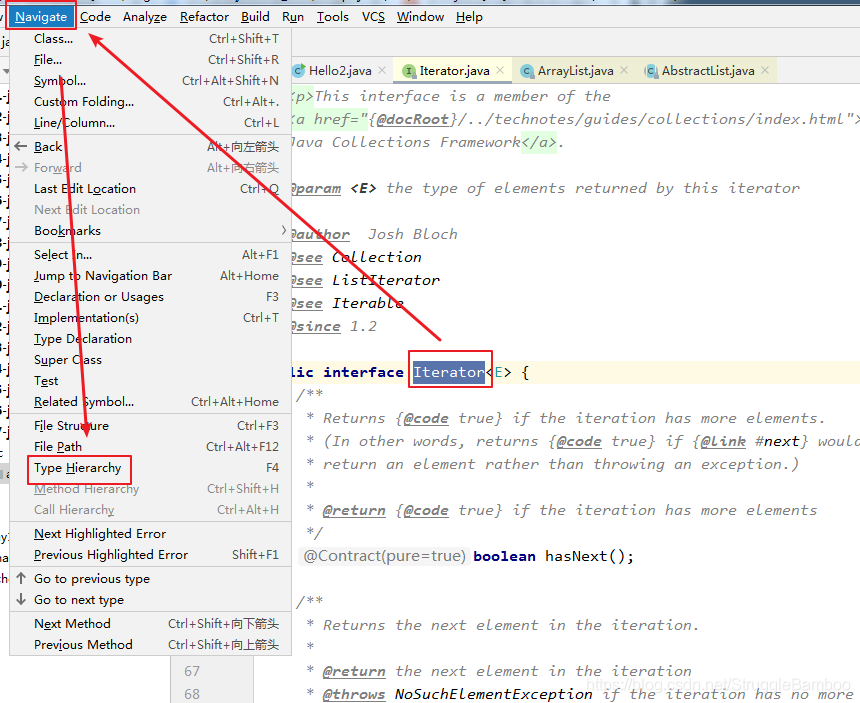Screen dimensions: 860x703
Task: Open the Analyze menu
Action: [145, 17]
